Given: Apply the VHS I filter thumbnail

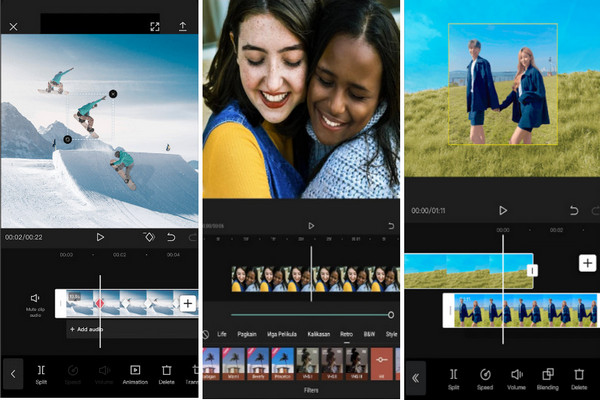Looking at the screenshot, I should pos(307,364).
